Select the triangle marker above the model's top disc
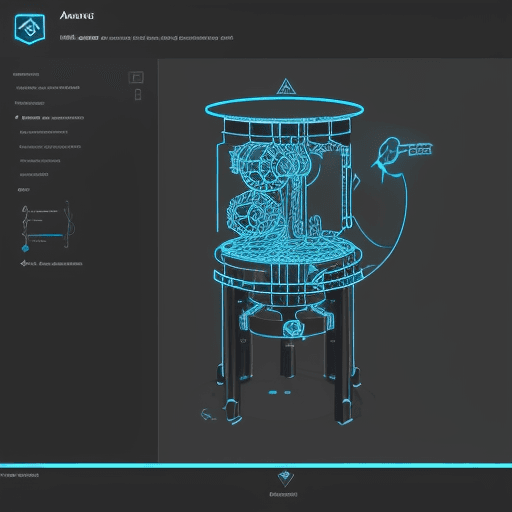The image size is (512, 512). pyautogui.click(x=286, y=87)
